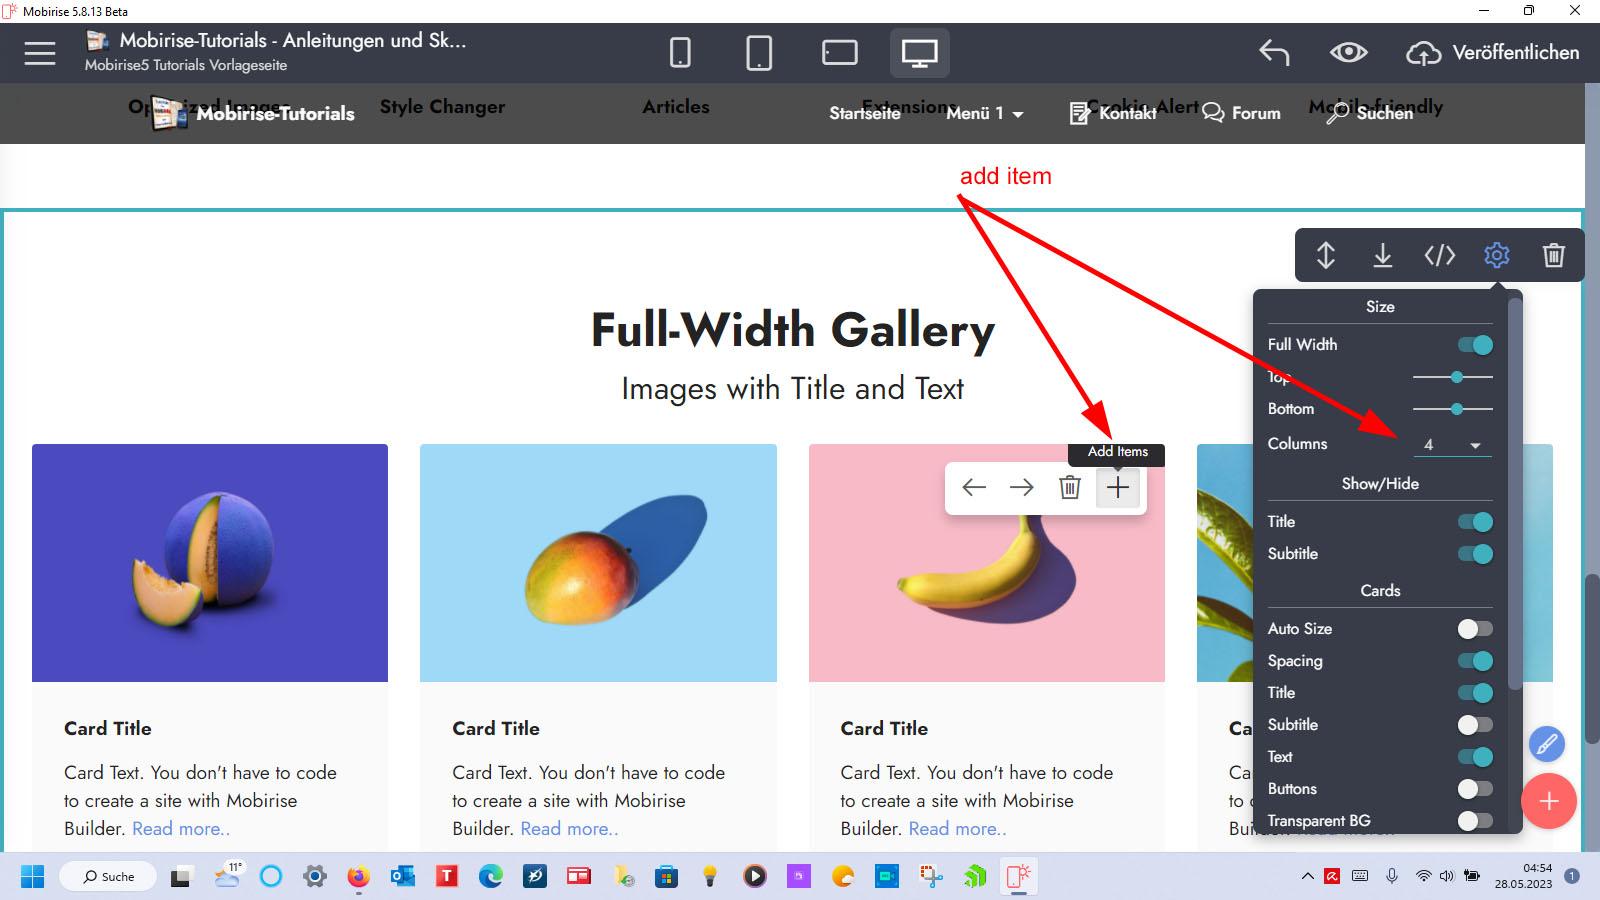The width and height of the screenshot is (1600, 900).
Task: Save the block using the download arrow
Action: tap(1383, 255)
